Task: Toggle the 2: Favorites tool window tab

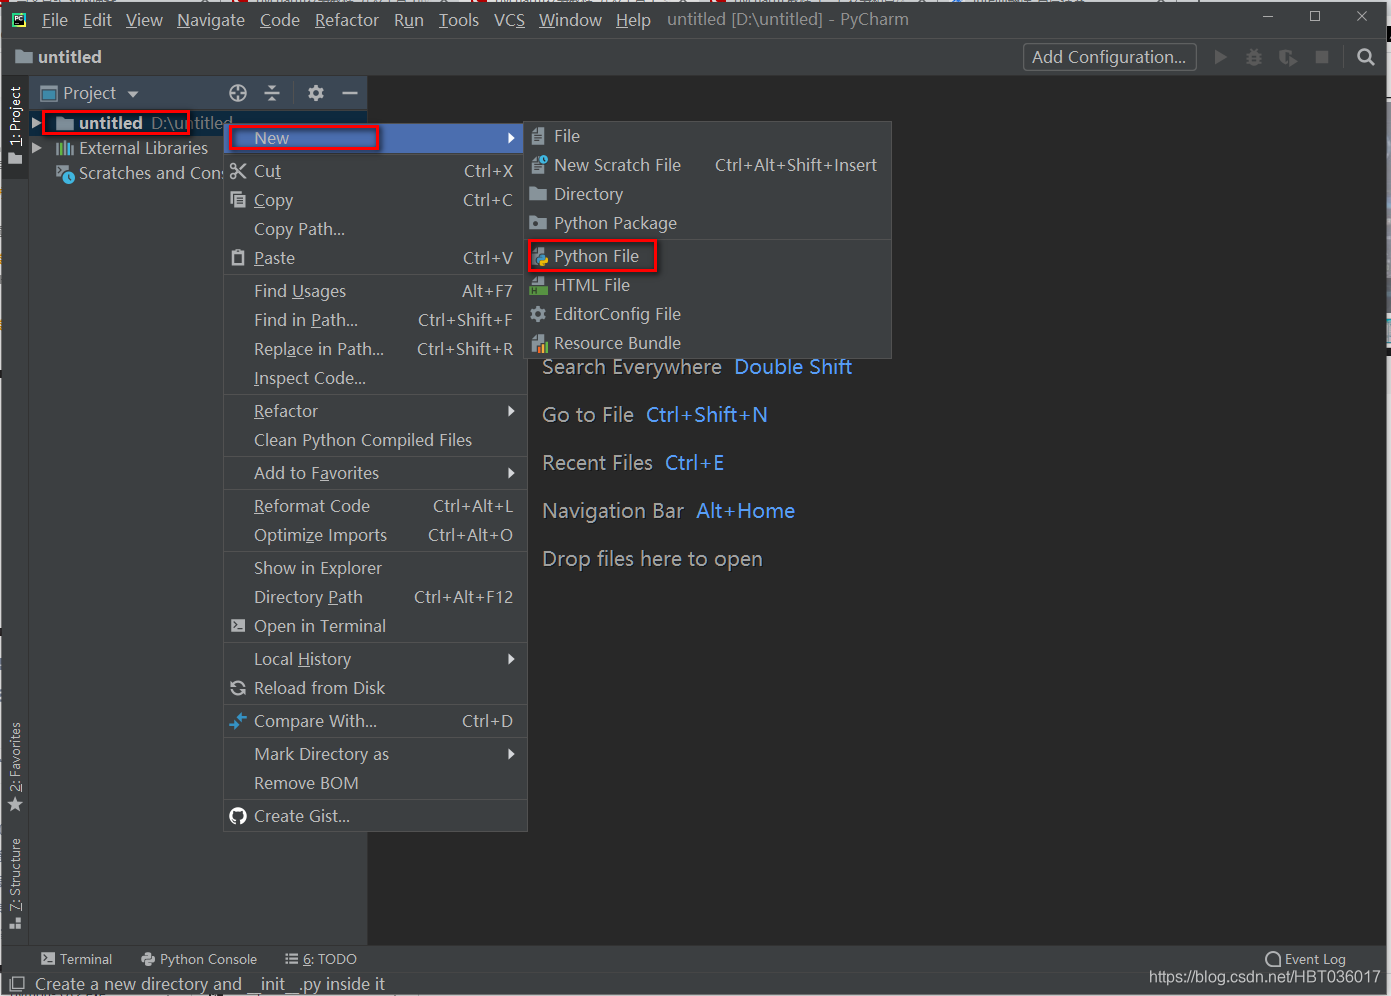Action: tap(15, 766)
